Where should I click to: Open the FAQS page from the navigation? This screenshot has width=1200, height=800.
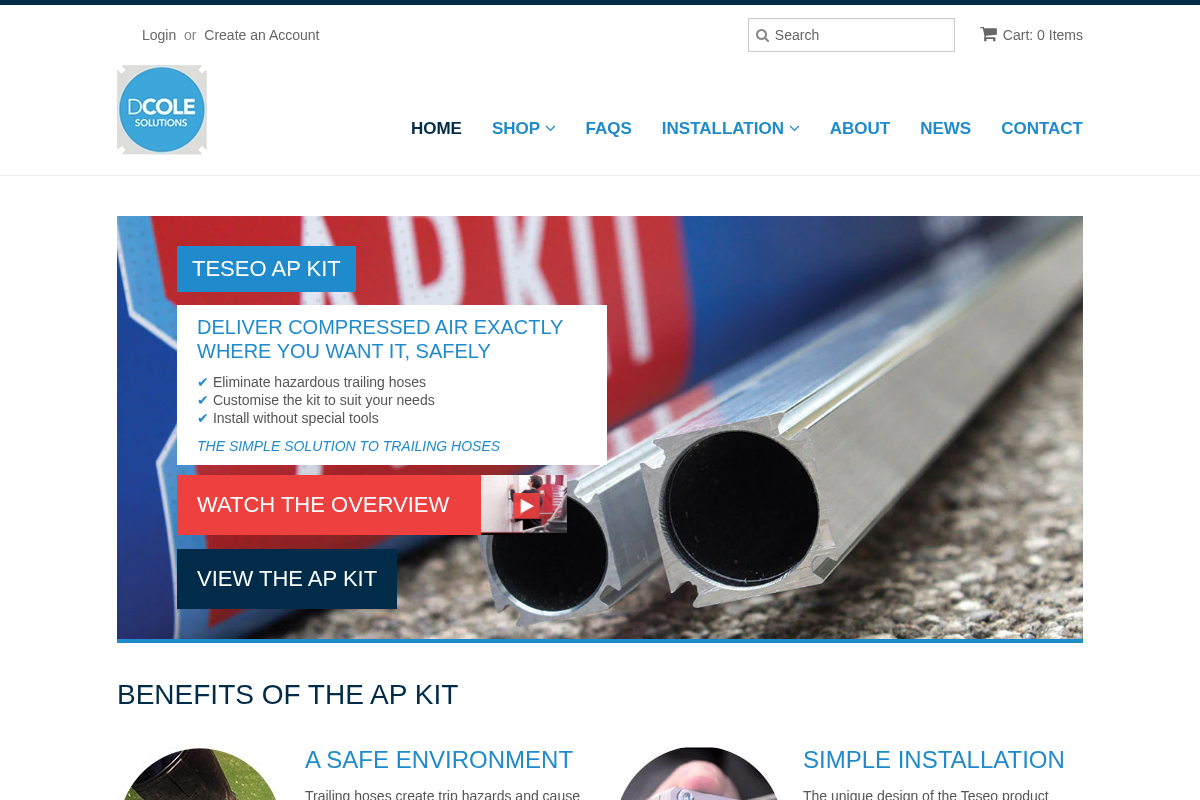(608, 128)
